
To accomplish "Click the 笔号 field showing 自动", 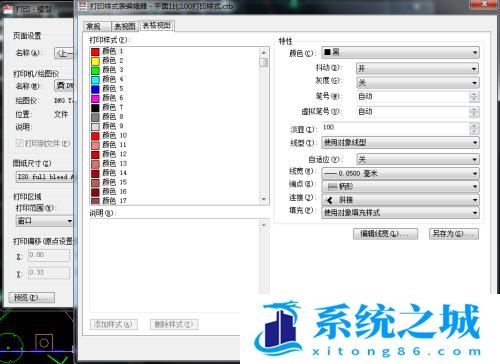I will click(x=413, y=97).
